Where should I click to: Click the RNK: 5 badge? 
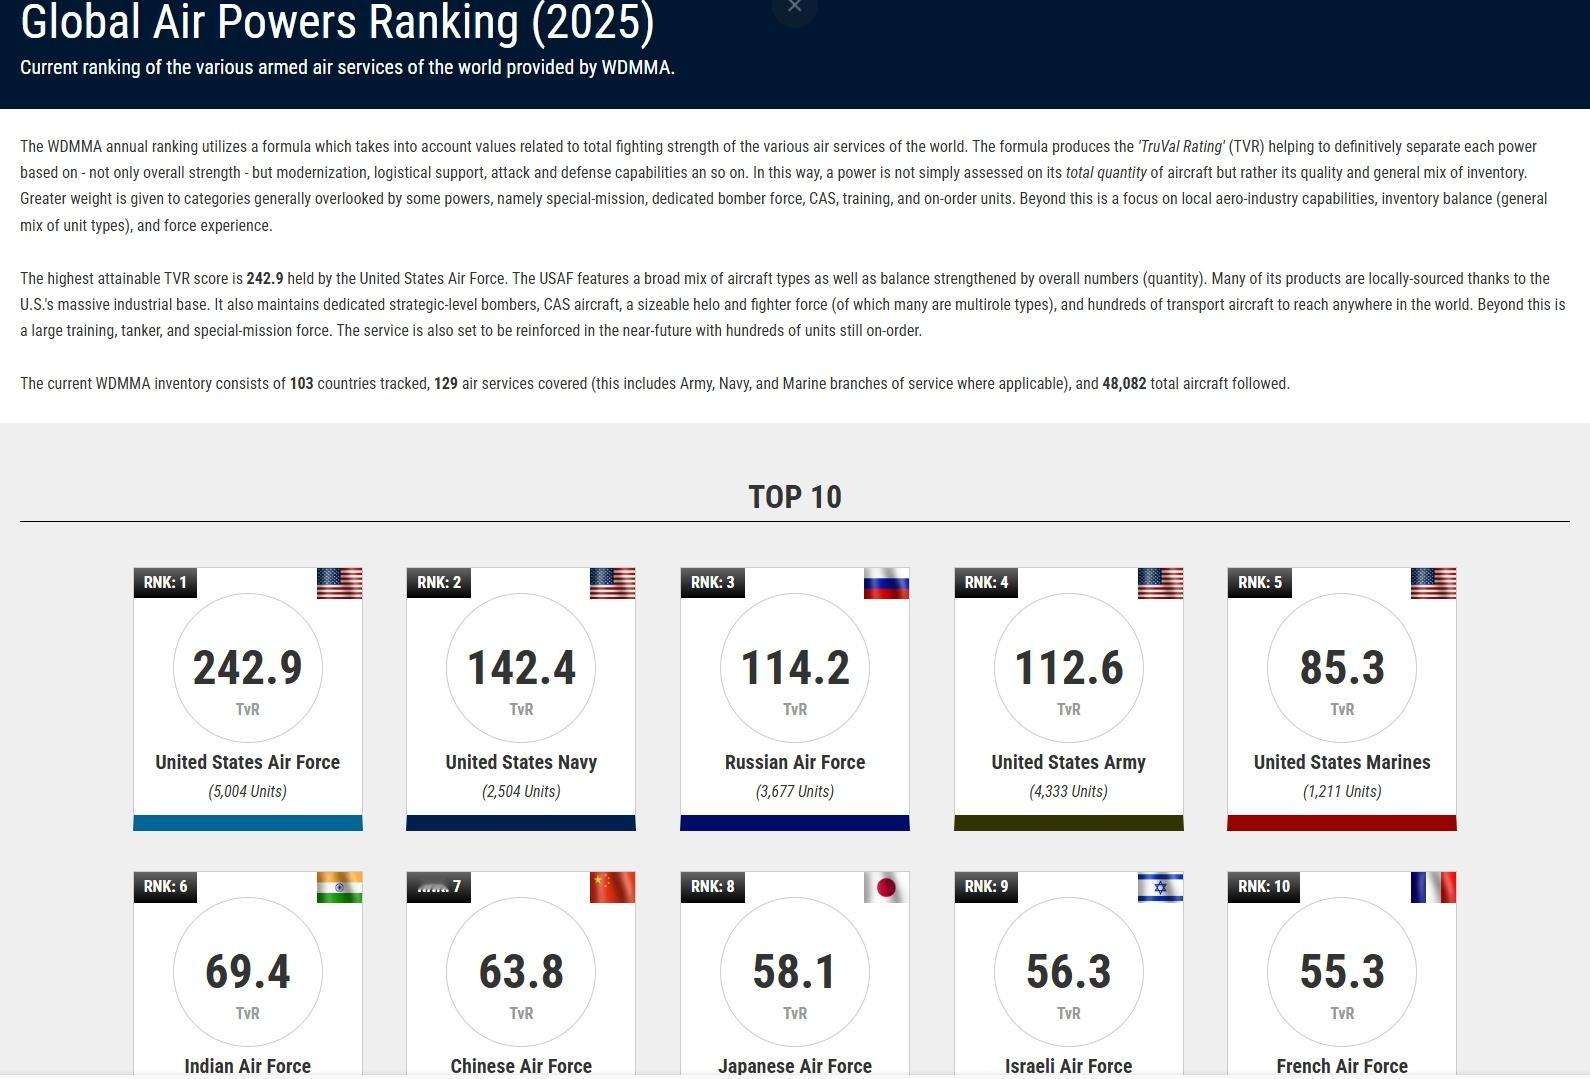1260,583
